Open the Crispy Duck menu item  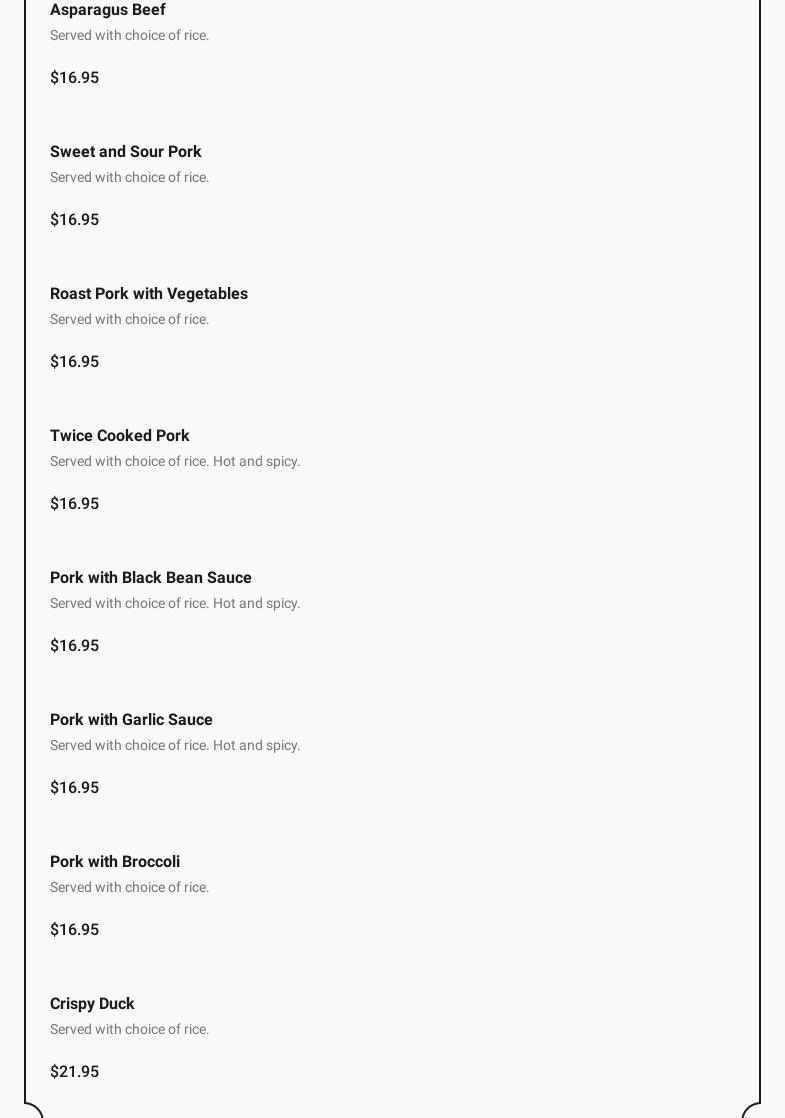(x=92, y=1004)
